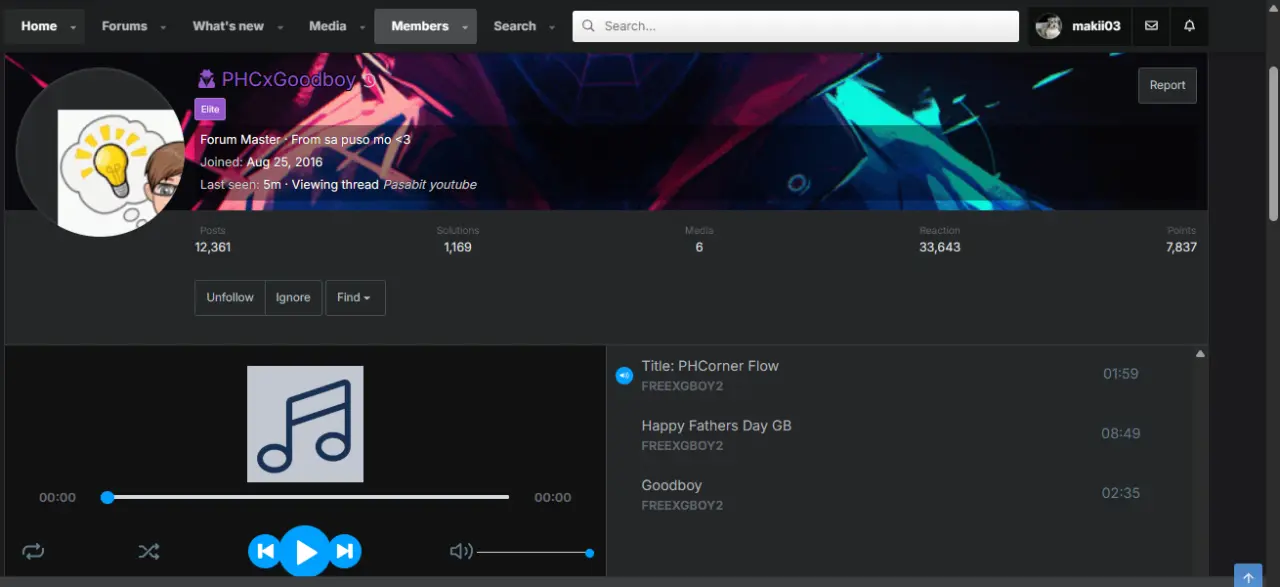
Task: Click the Elite user badge icon beside PHCxGoodboy
Action: coord(206,79)
